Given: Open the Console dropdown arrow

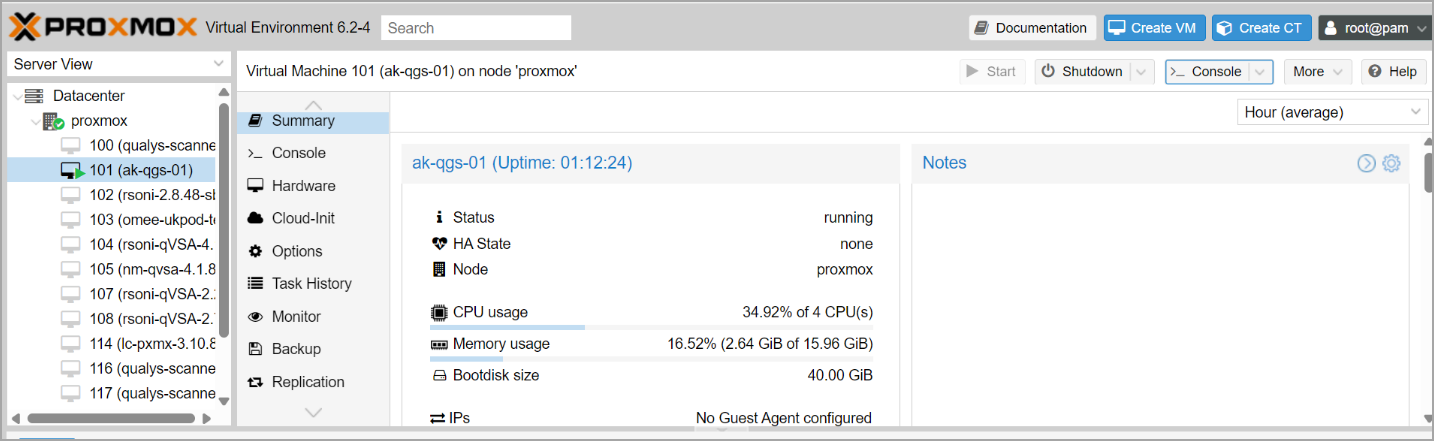Looking at the screenshot, I should tap(1261, 71).
